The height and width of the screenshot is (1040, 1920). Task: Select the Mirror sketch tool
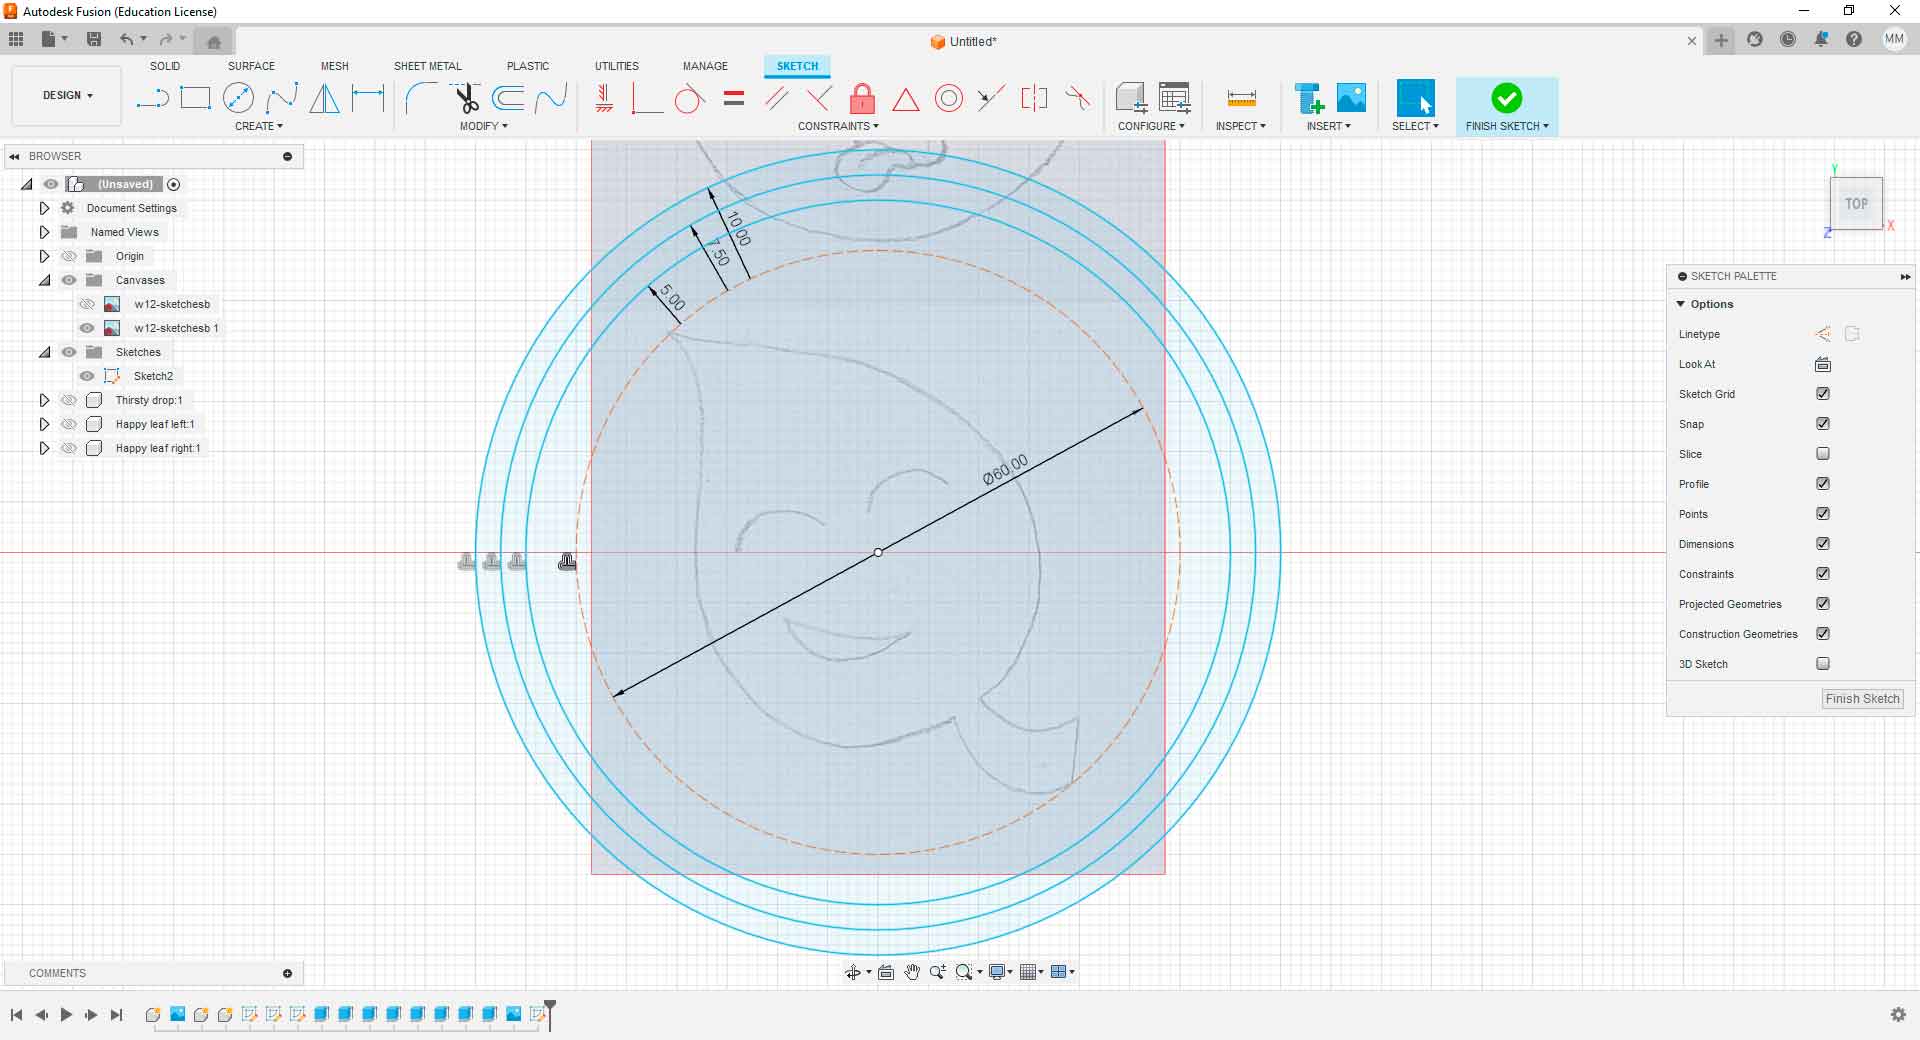[x=324, y=98]
